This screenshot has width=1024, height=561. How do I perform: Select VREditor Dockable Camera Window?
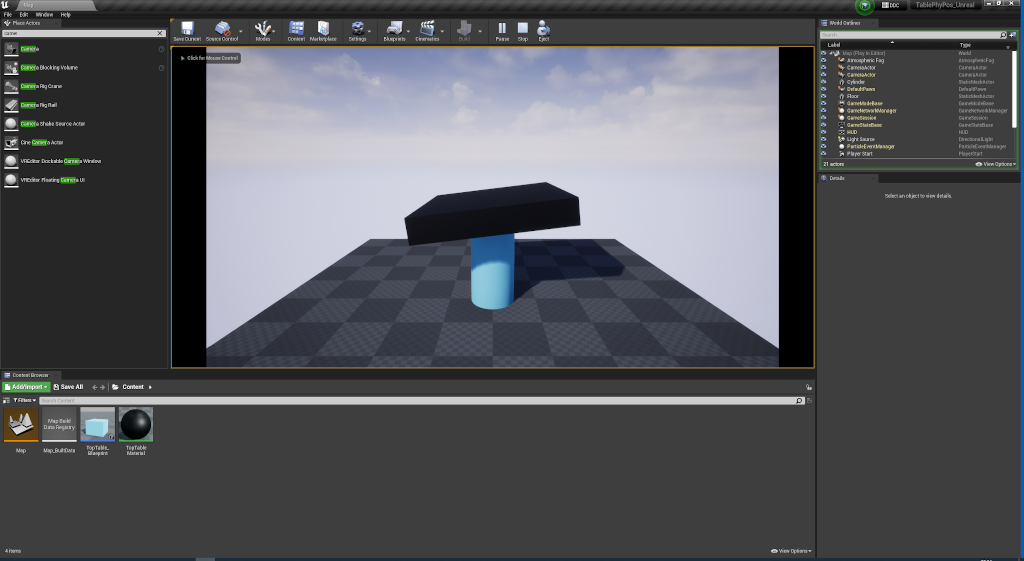pyautogui.click(x=84, y=161)
